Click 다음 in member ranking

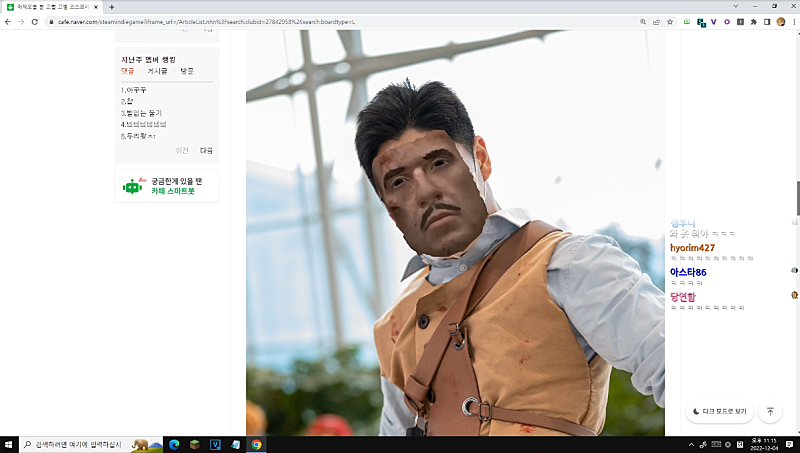coord(206,150)
